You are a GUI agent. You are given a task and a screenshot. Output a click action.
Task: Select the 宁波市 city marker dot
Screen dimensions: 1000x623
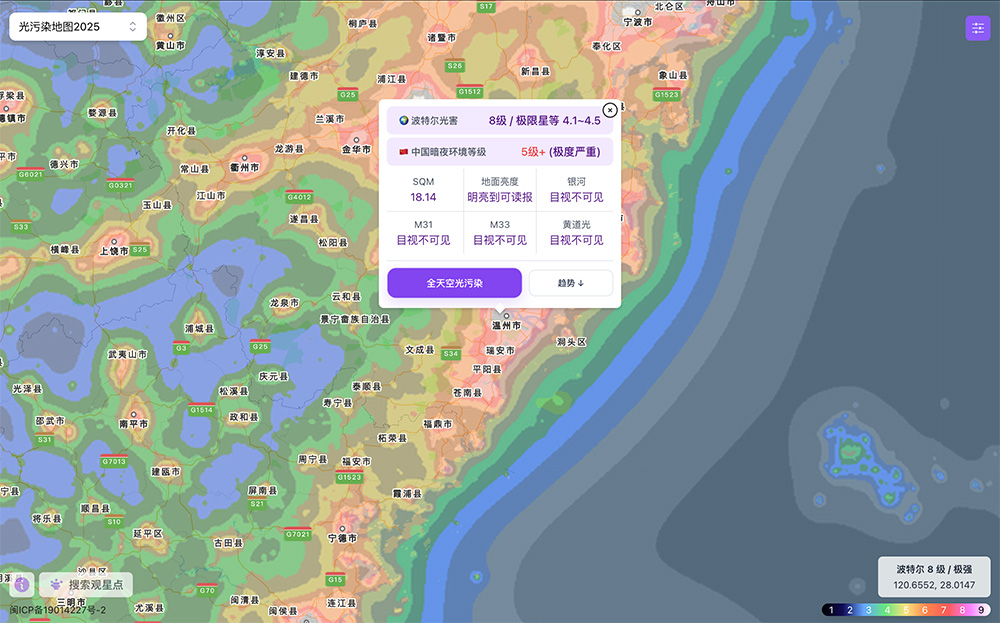pyautogui.click(x=637, y=12)
